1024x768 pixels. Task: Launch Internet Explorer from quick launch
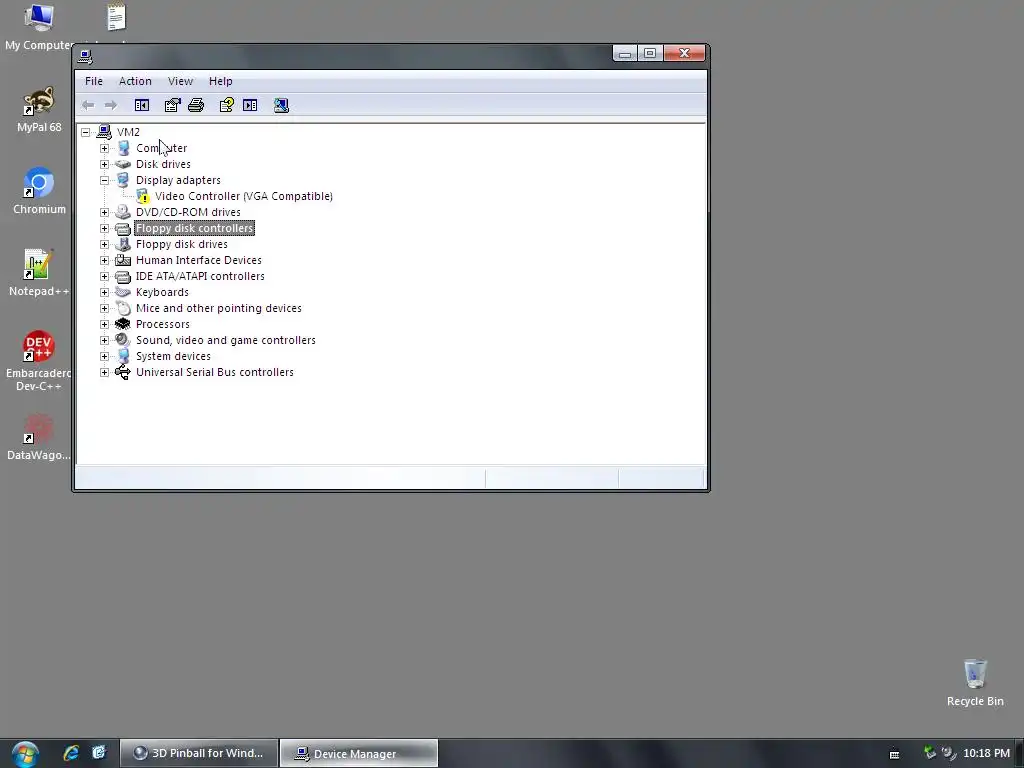[x=71, y=753]
